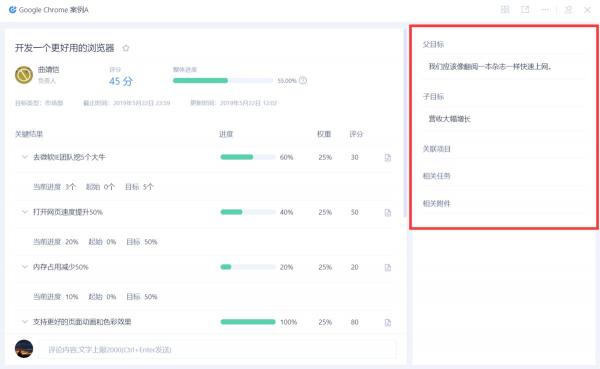Click the vertical scrollbar of key results
Screen dimensions: 600x369
click(x=405, y=122)
